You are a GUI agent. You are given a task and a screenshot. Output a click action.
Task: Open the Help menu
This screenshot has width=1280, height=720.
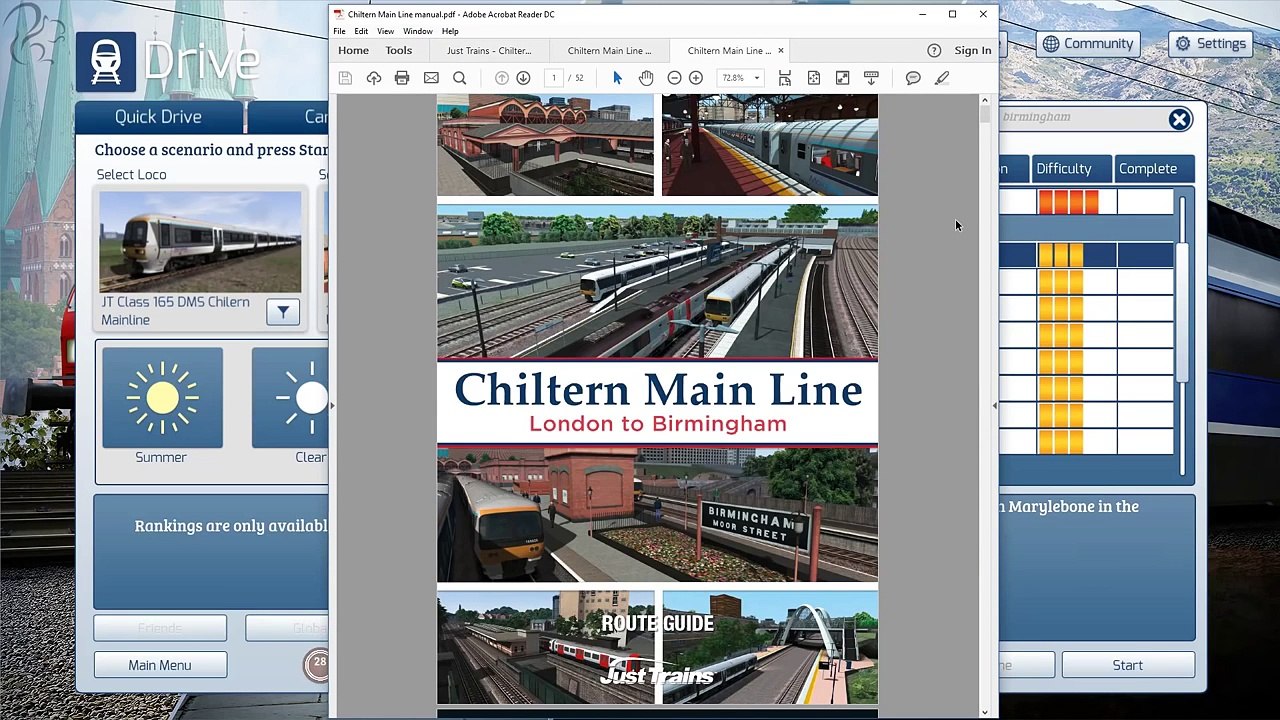pyautogui.click(x=450, y=31)
